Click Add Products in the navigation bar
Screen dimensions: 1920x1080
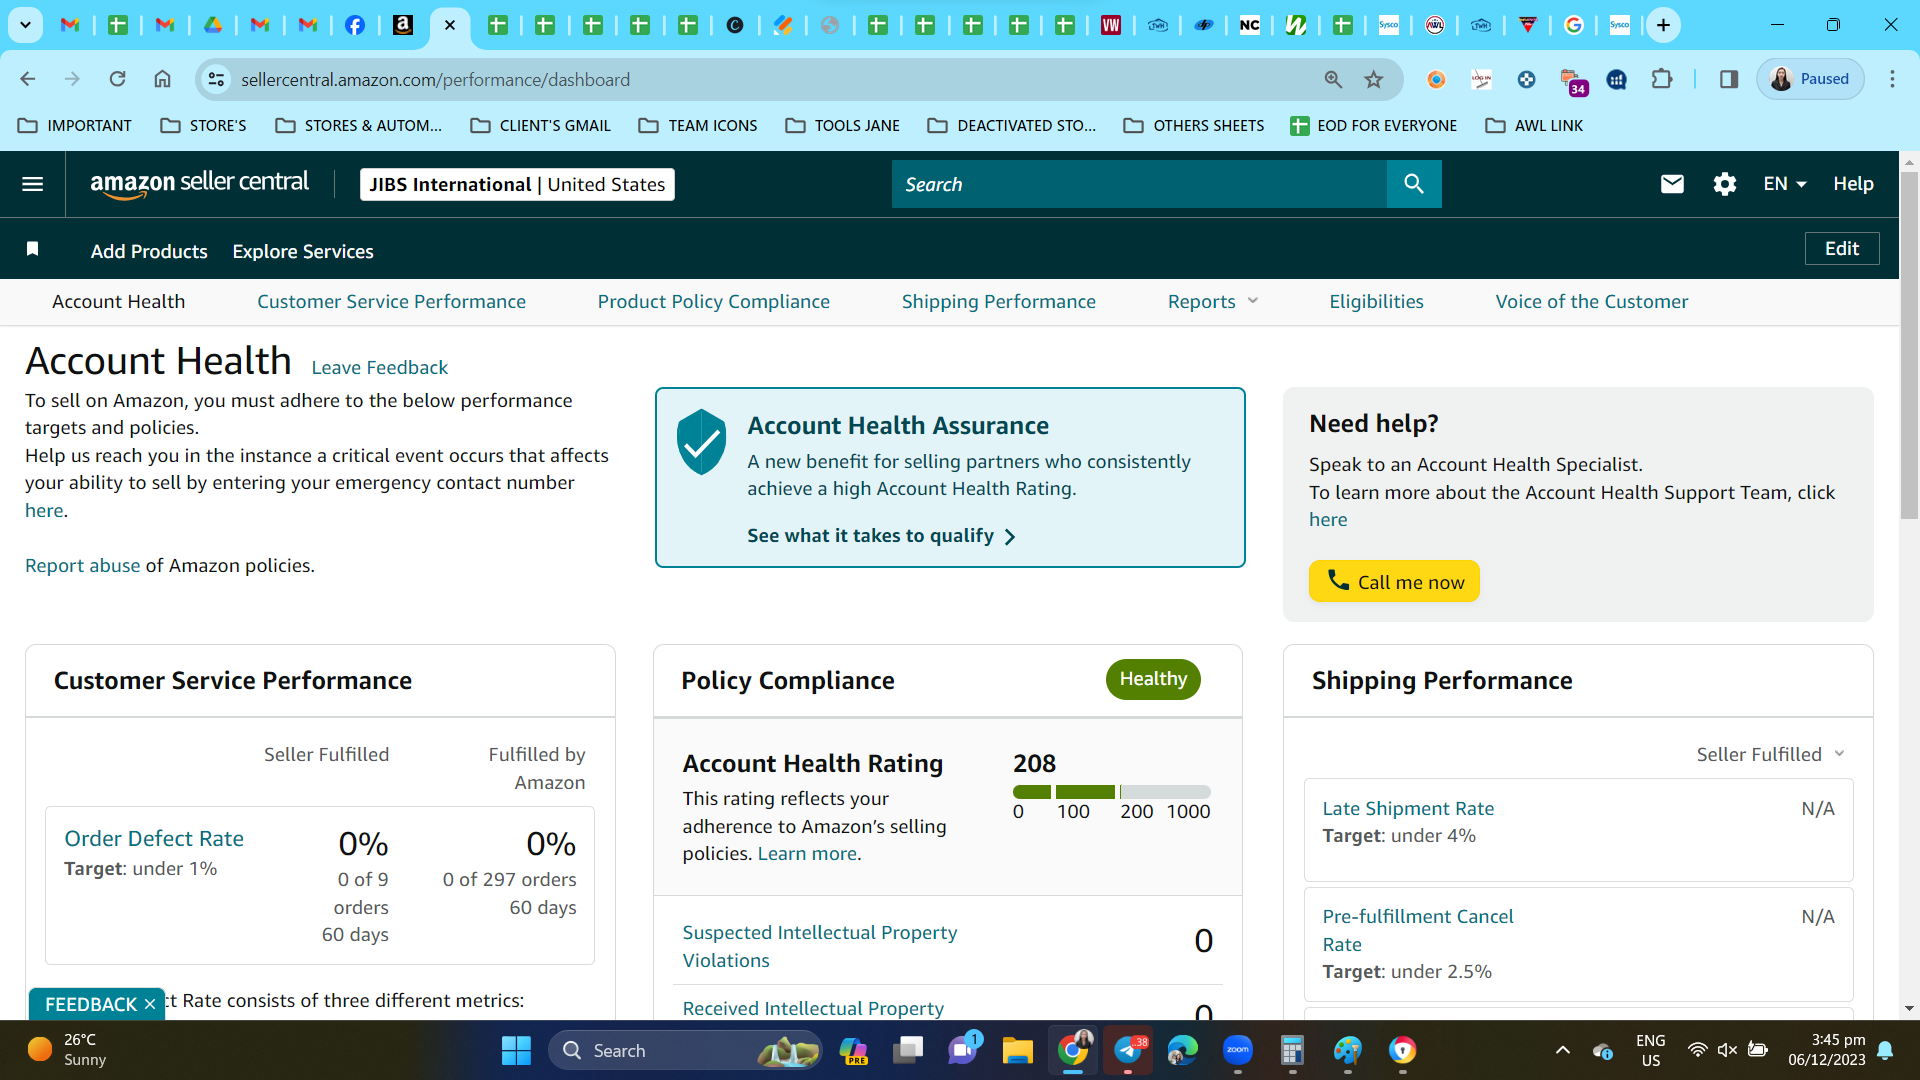(149, 252)
